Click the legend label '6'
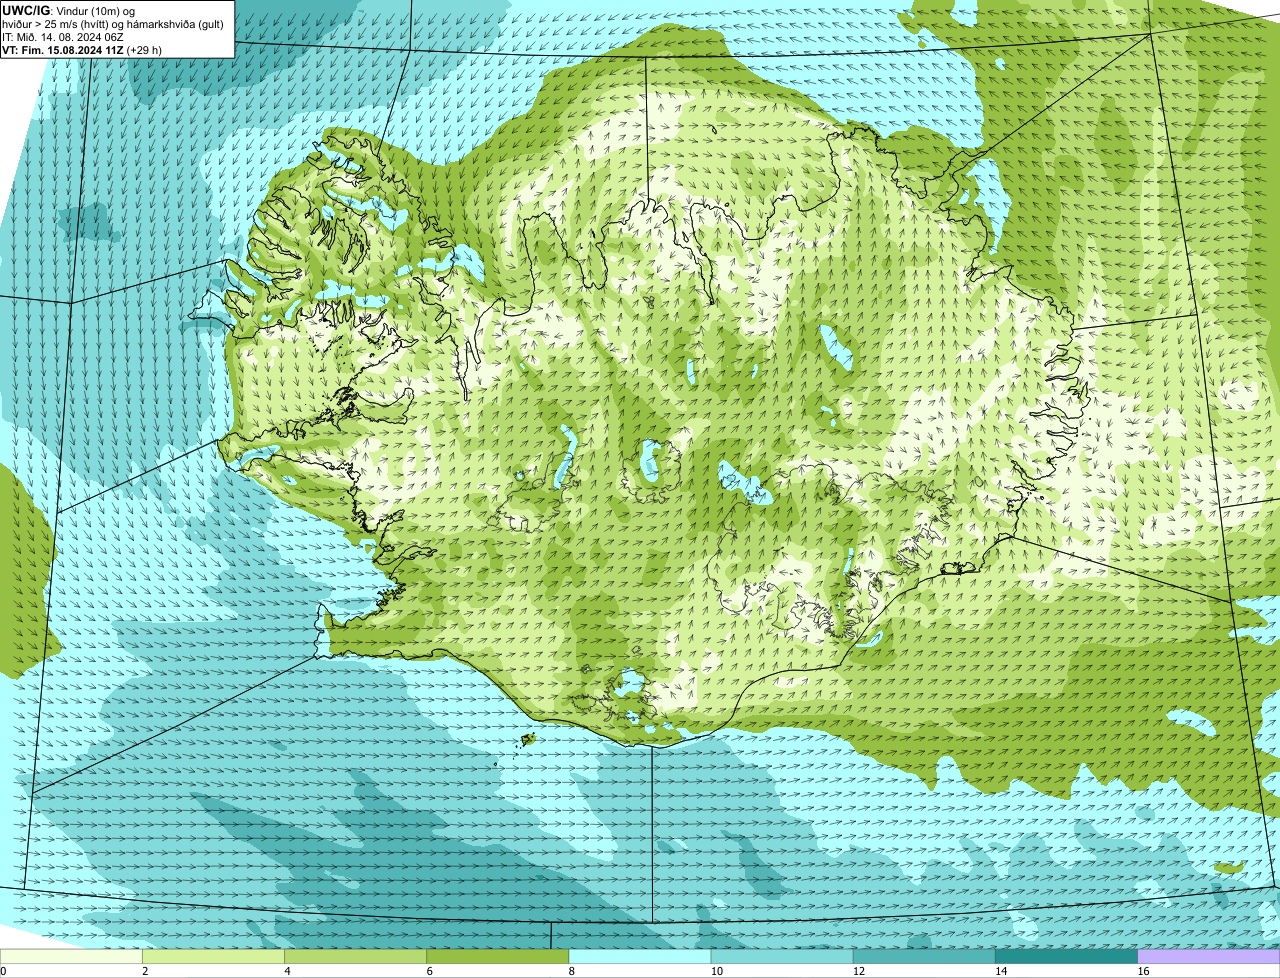Viewport: 1280px width, 978px height. [429, 971]
